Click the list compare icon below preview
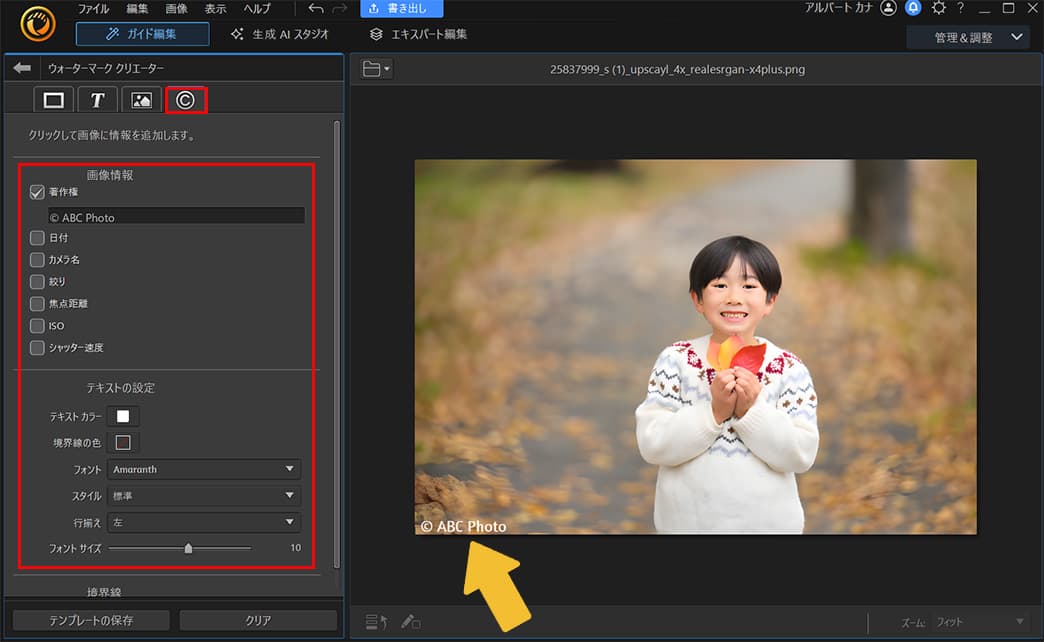This screenshot has height=642, width=1044. pyautogui.click(x=376, y=622)
